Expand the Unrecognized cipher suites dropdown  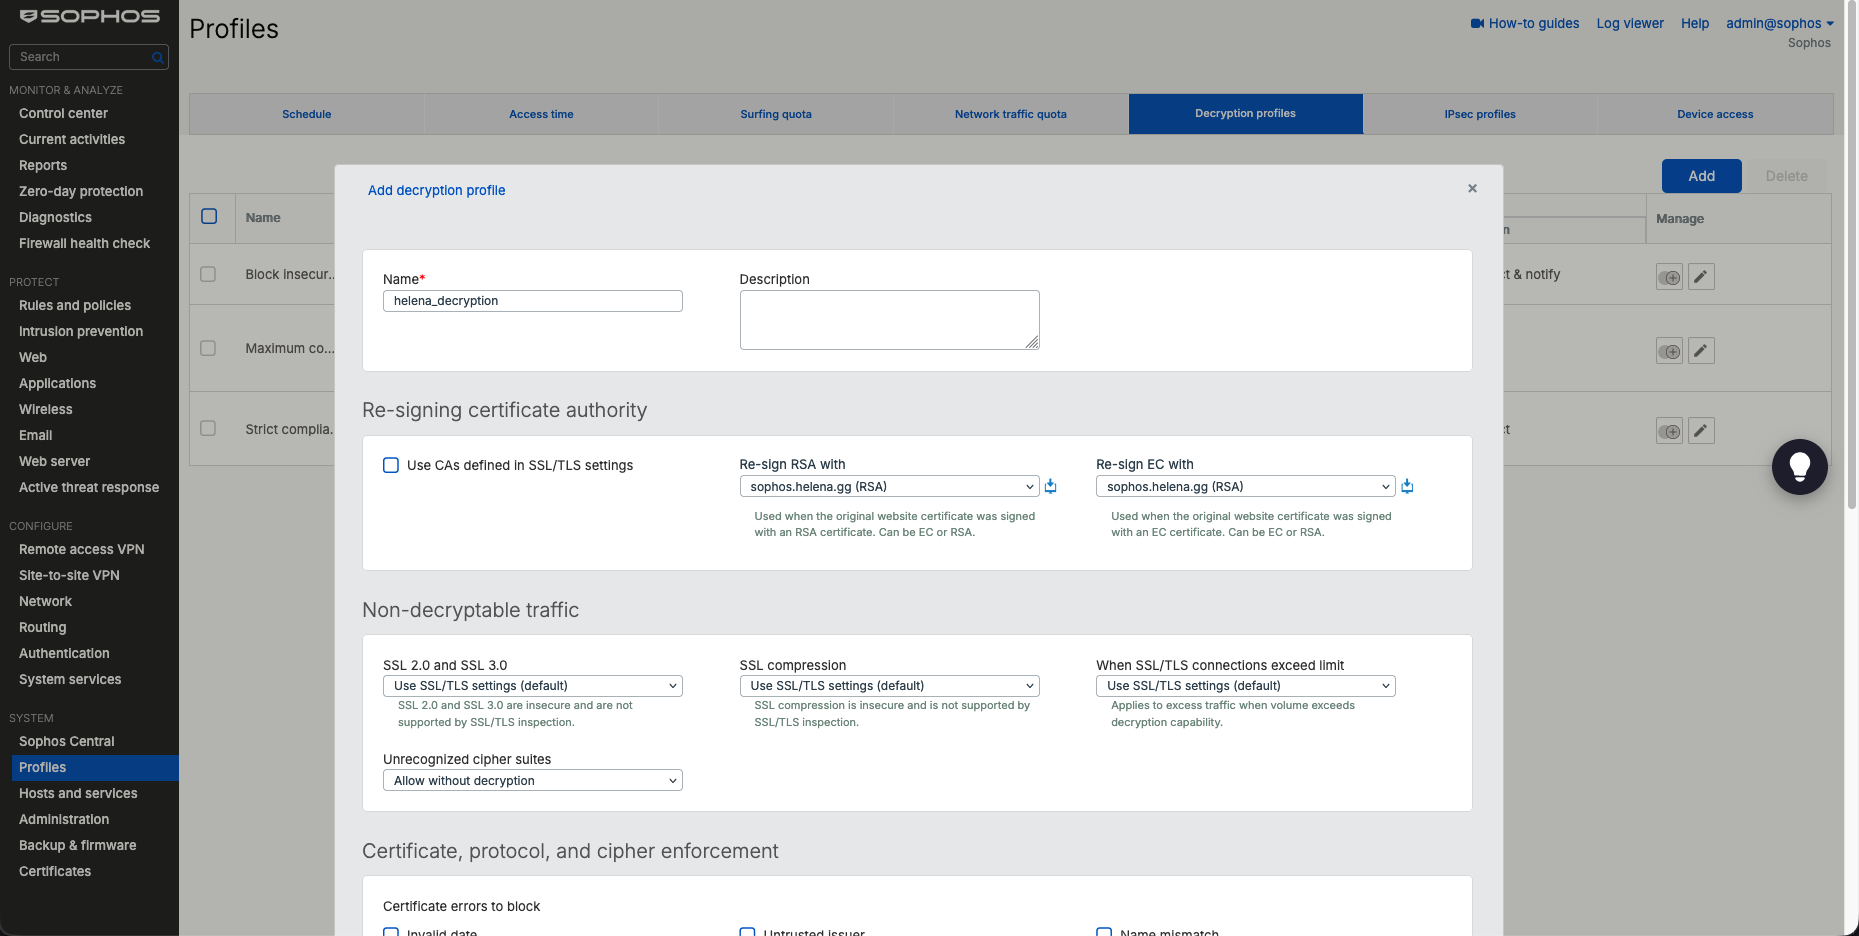click(x=533, y=781)
